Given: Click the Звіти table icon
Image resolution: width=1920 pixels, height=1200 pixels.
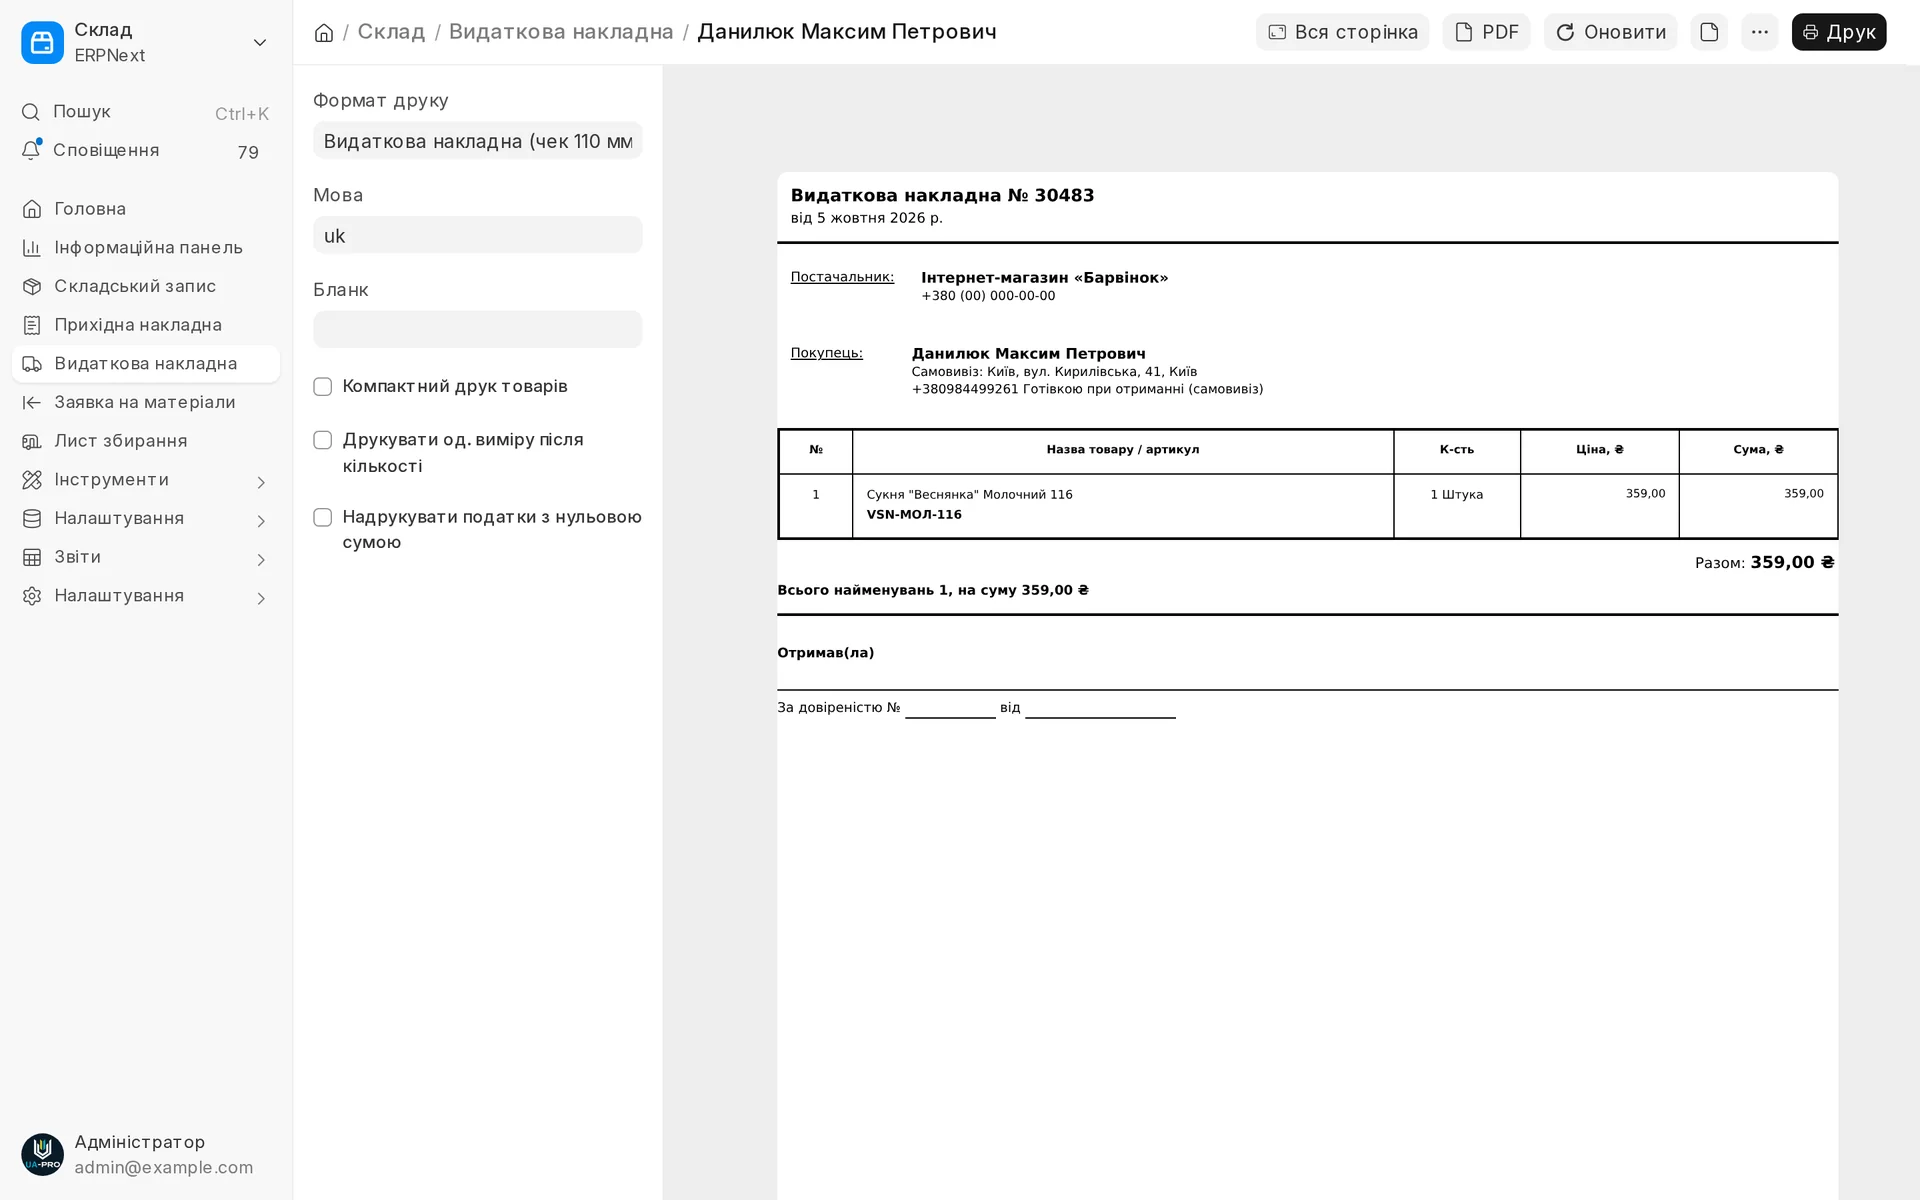Looking at the screenshot, I should point(32,557).
